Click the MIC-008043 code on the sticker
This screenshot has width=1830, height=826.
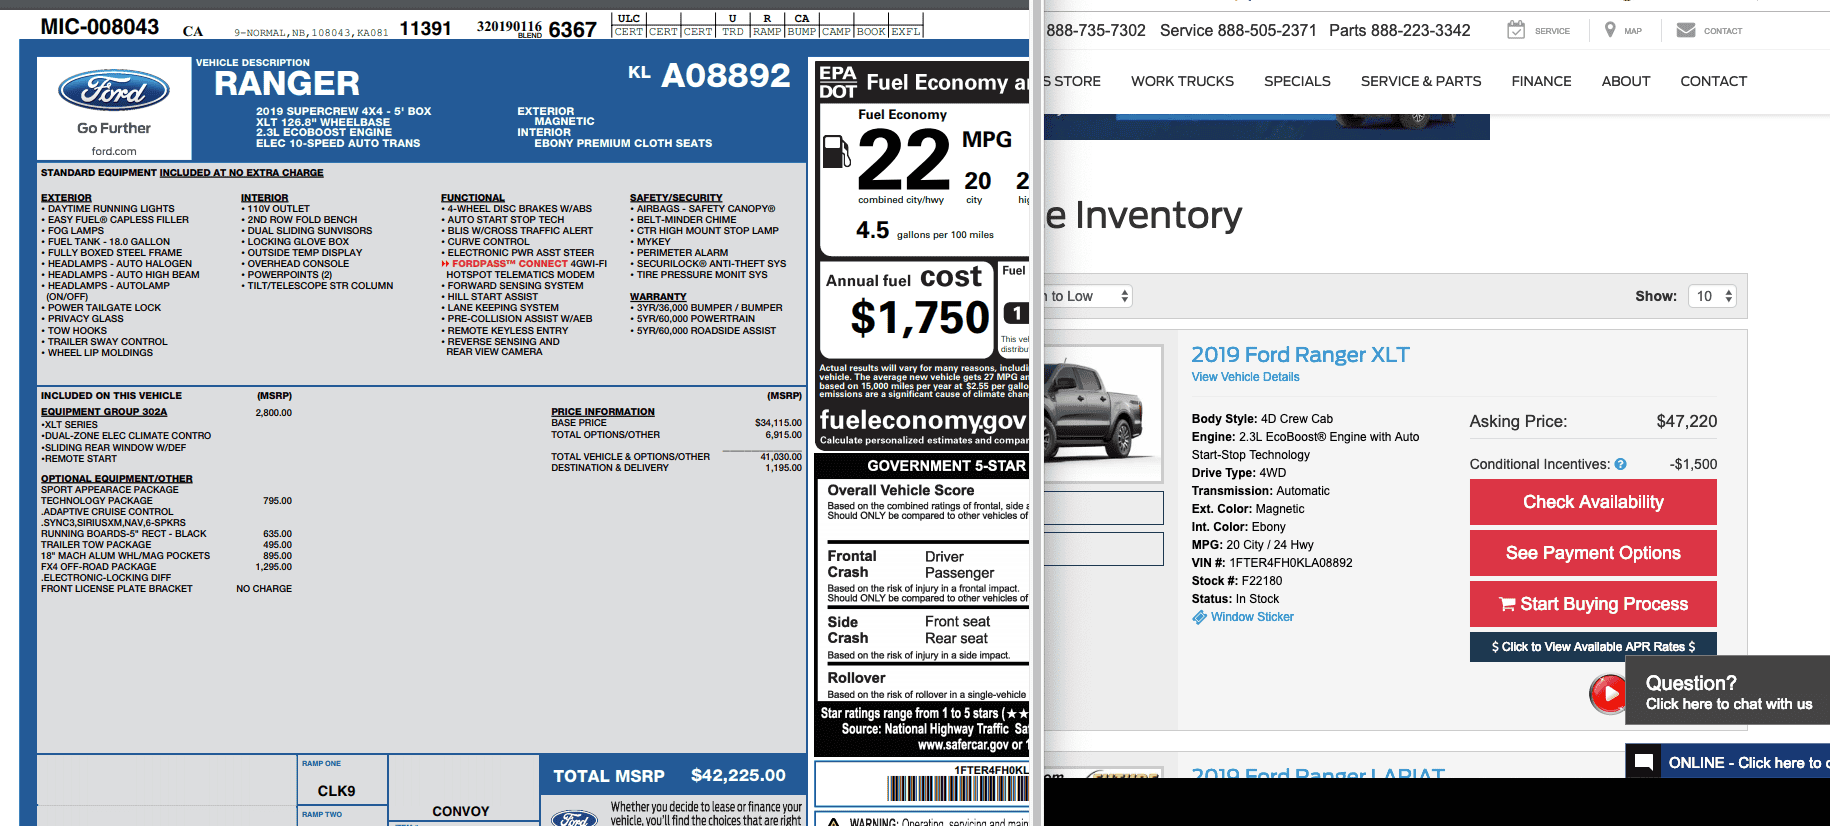pyautogui.click(x=99, y=27)
